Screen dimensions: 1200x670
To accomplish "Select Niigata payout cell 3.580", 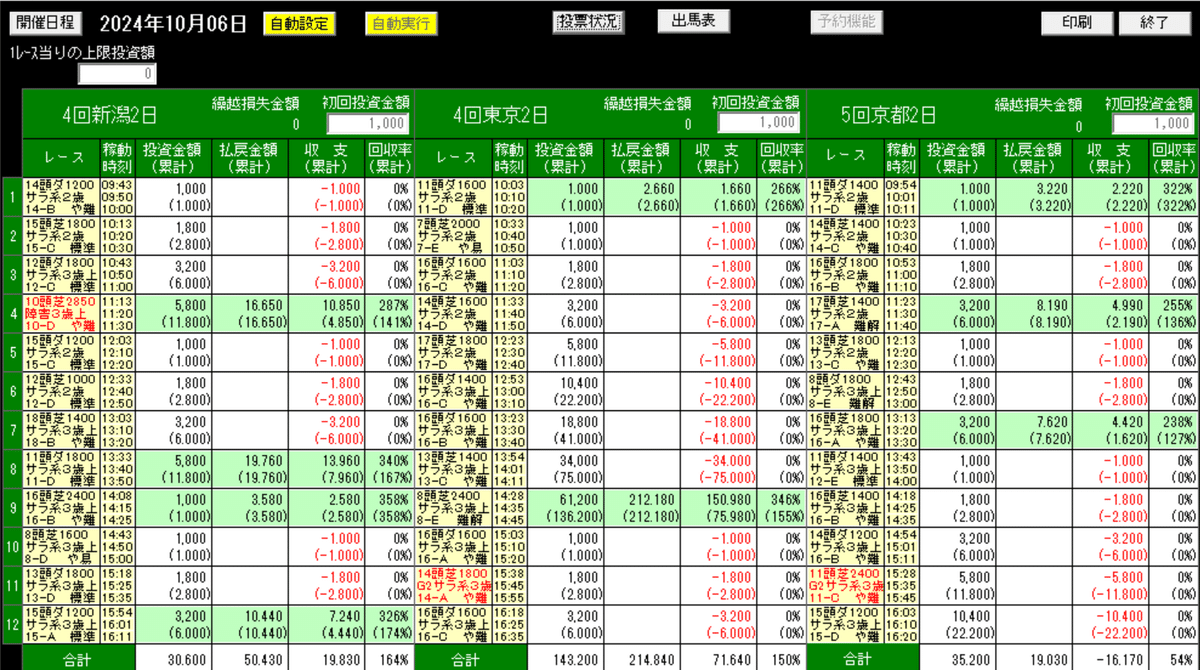I will pos(249,508).
